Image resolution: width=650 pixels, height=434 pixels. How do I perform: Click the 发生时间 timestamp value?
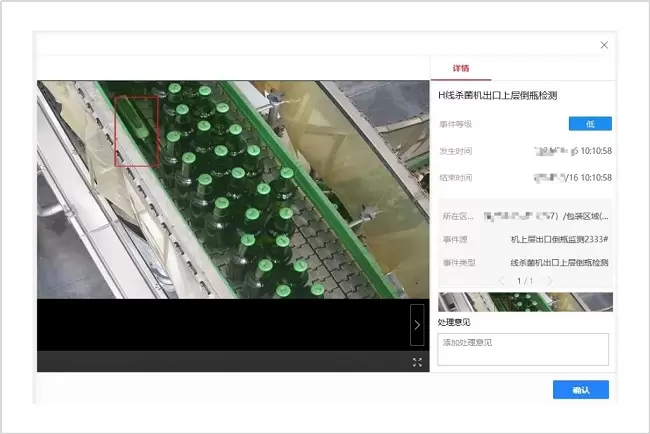click(574, 151)
